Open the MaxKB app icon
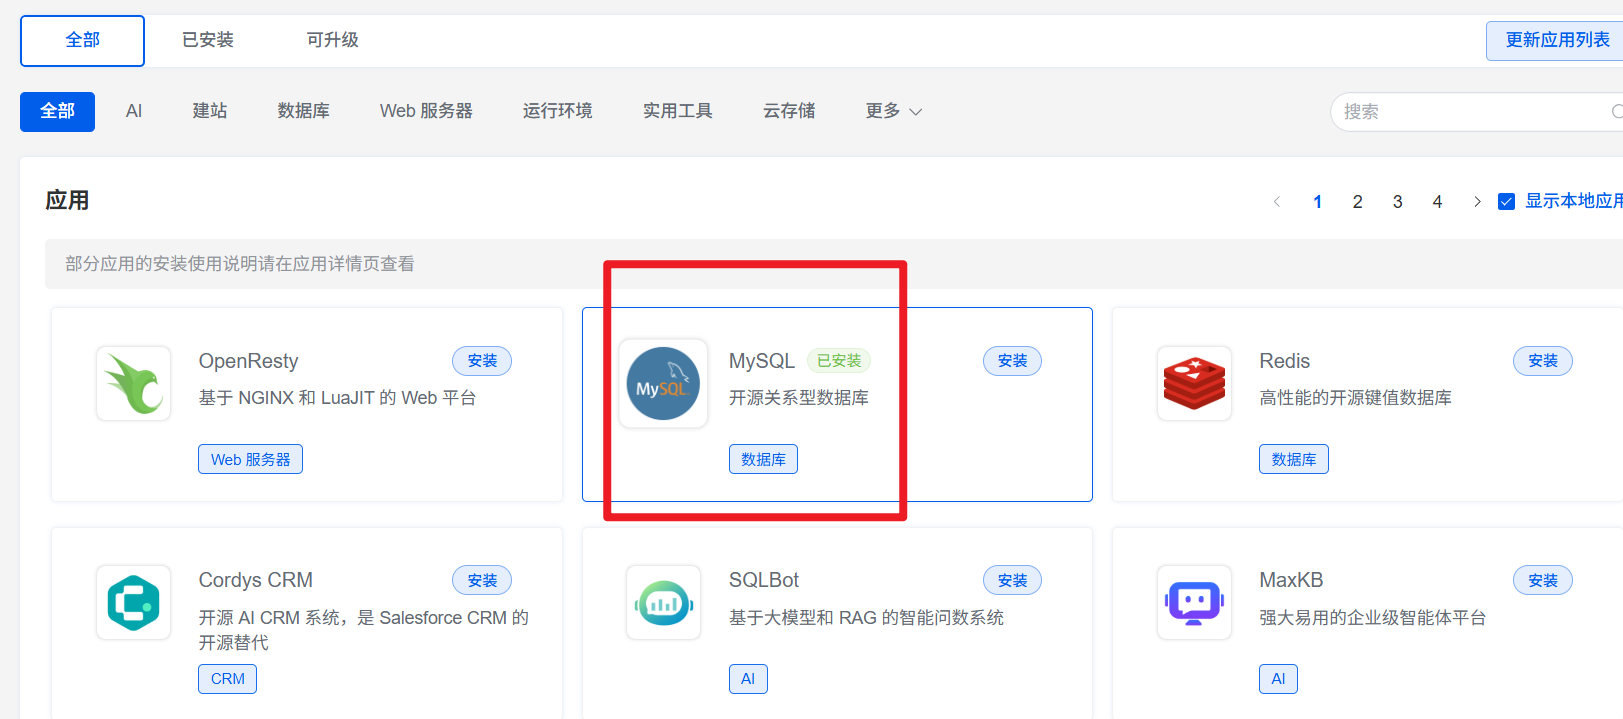Image resolution: width=1623 pixels, height=719 pixels. tap(1194, 603)
